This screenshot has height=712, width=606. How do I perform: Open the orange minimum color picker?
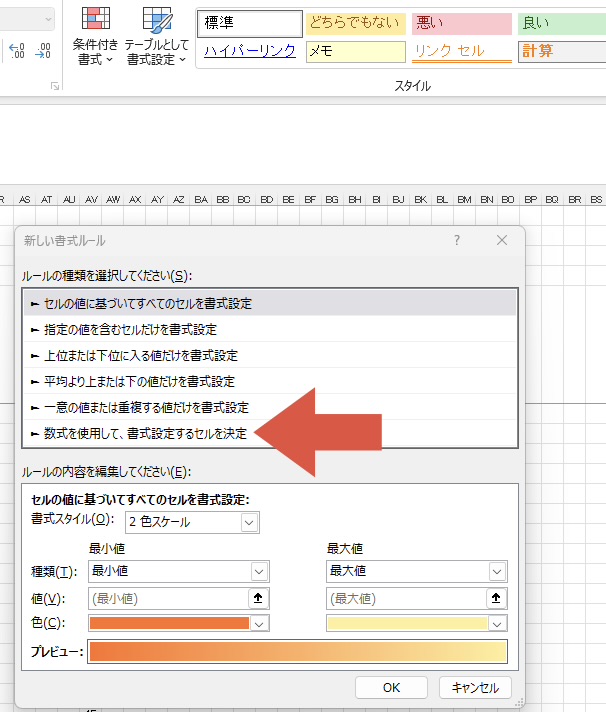click(x=179, y=624)
